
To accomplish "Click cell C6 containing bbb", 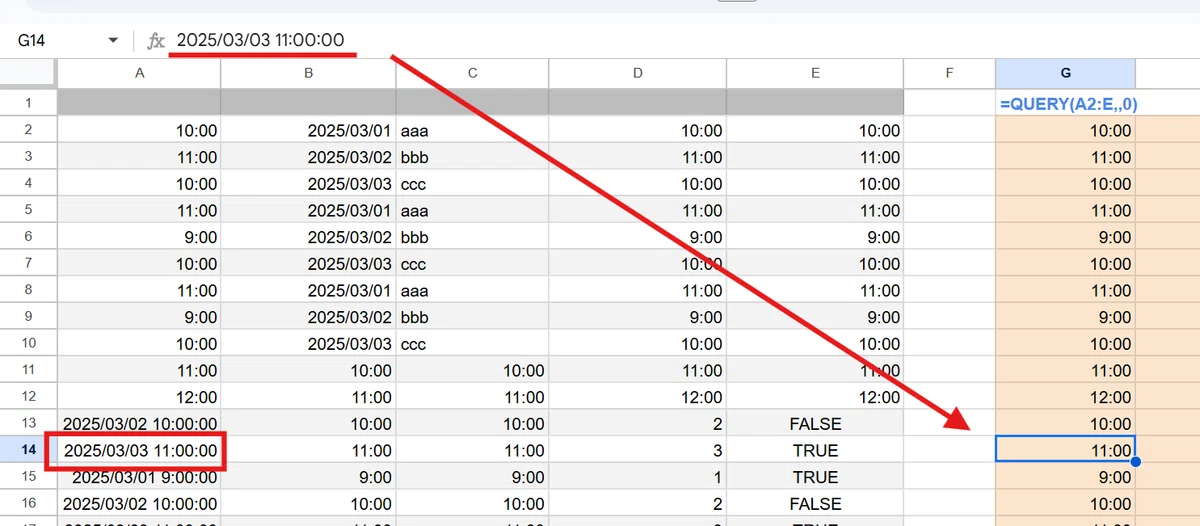I will coord(472,237).
